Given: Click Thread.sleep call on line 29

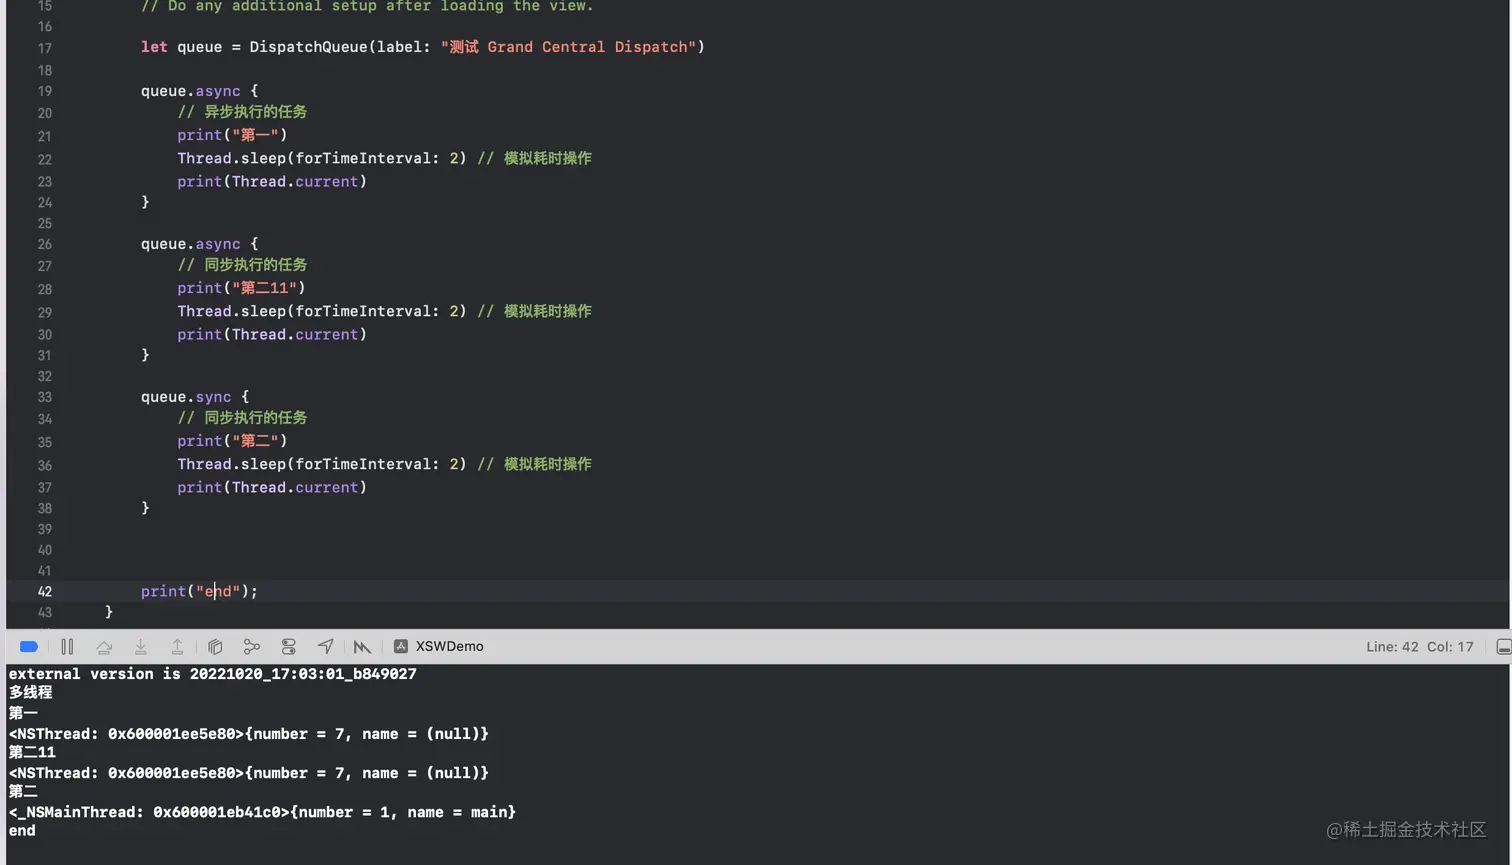Looking at the screenshot, I should point(322,311).
